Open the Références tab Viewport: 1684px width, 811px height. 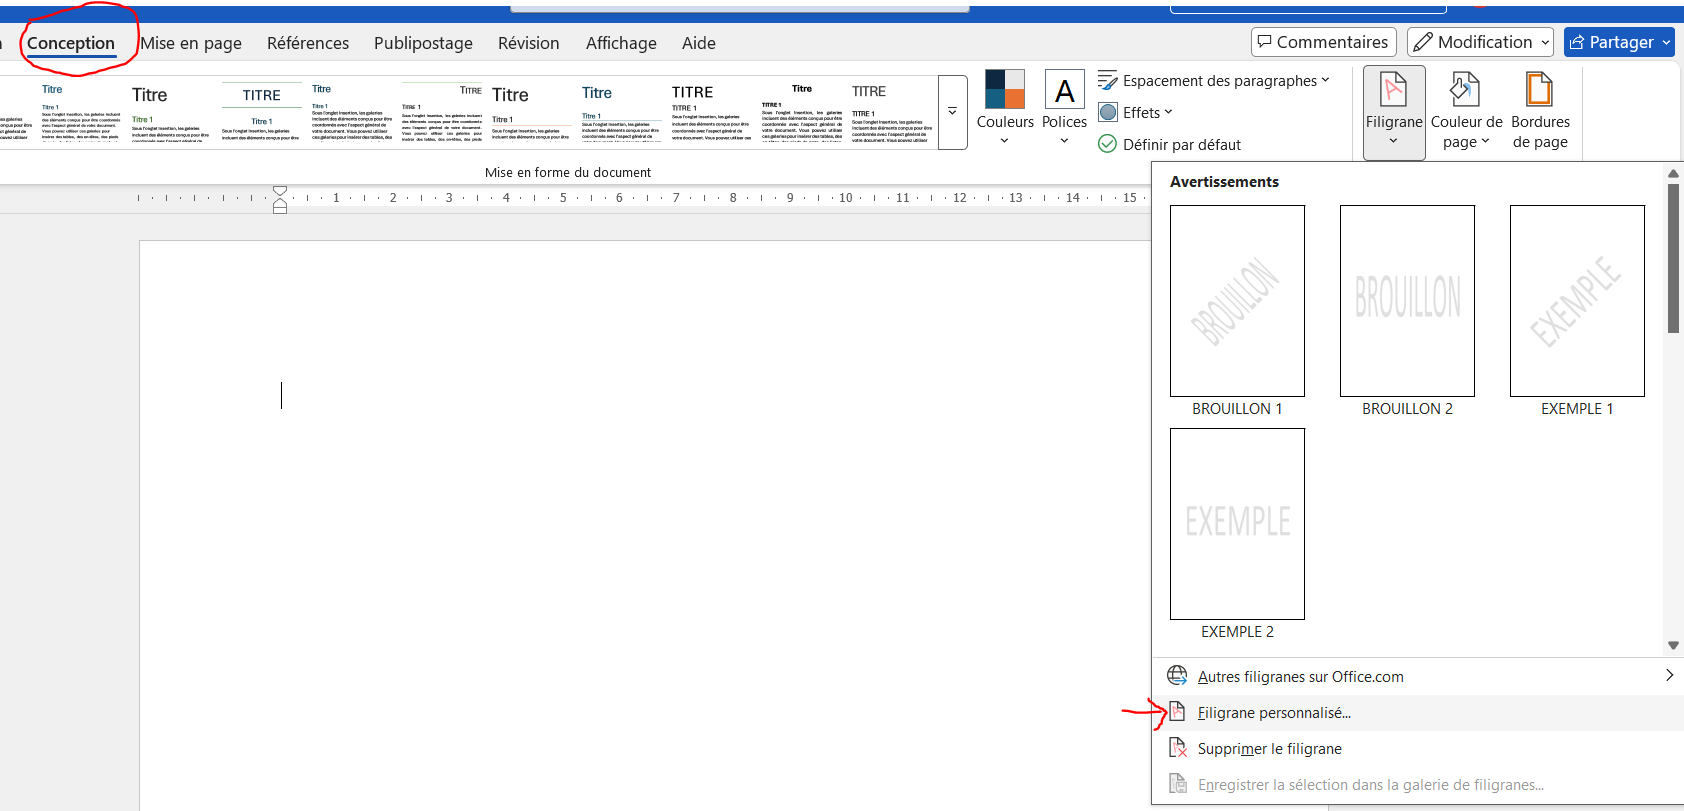[x=308, y=43]
